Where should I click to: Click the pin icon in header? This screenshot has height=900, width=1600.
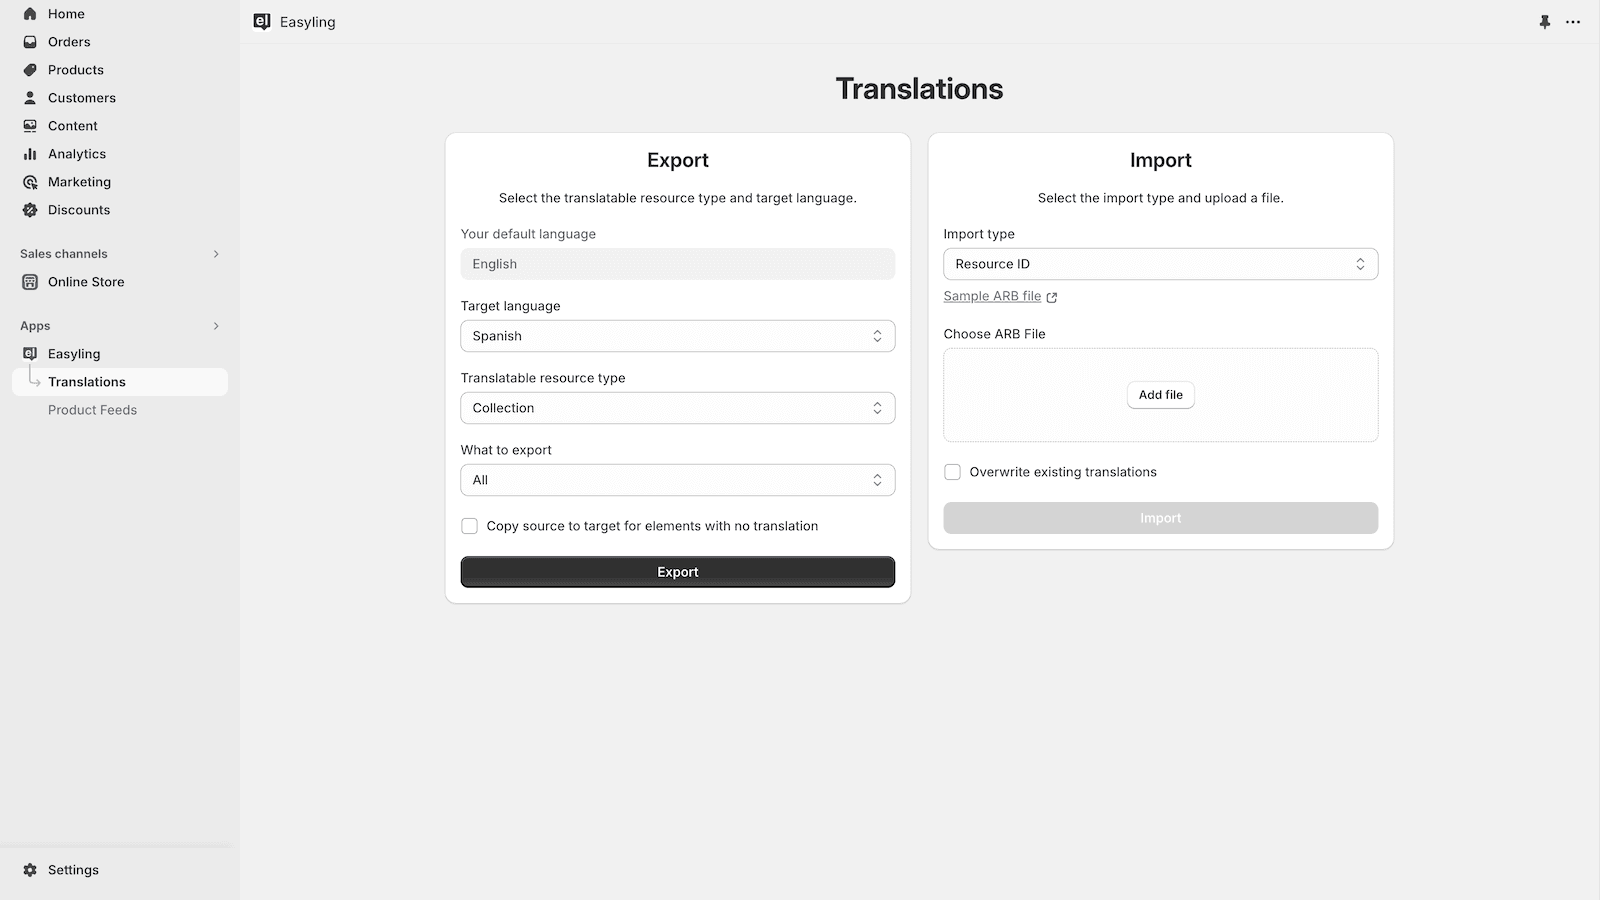click(1545, 22)
